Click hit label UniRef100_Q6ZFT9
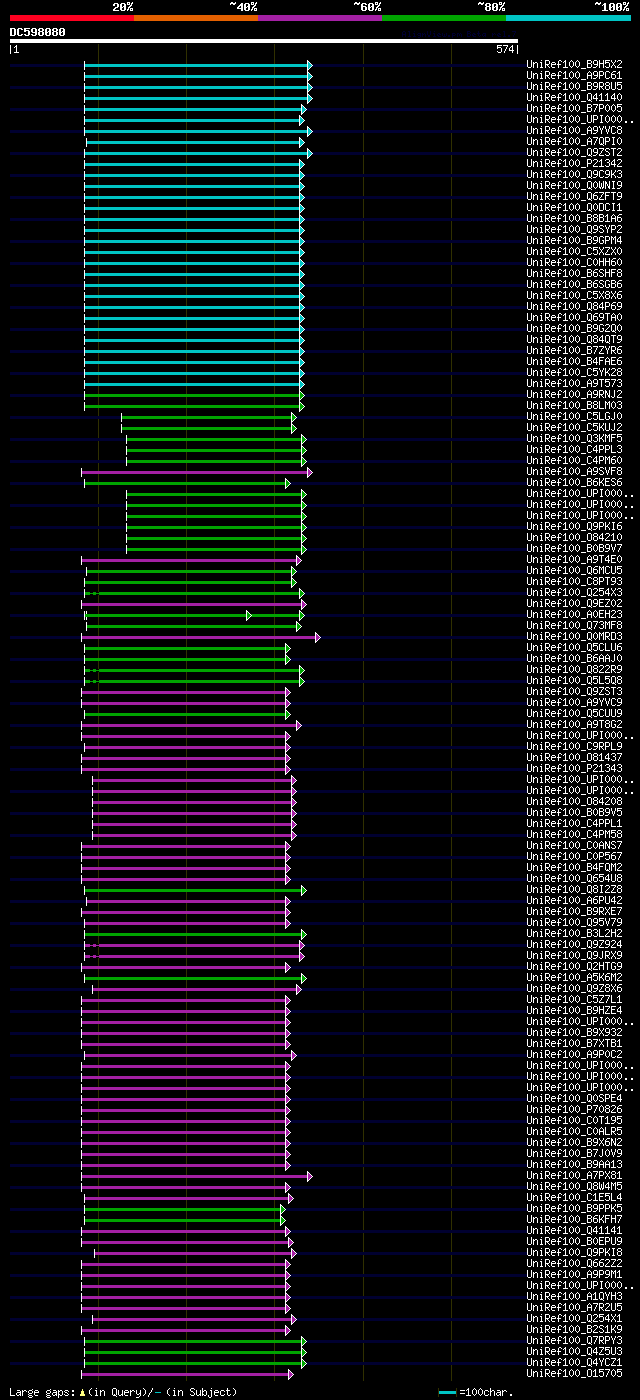 pyautogui.click(x=574, y=197)
